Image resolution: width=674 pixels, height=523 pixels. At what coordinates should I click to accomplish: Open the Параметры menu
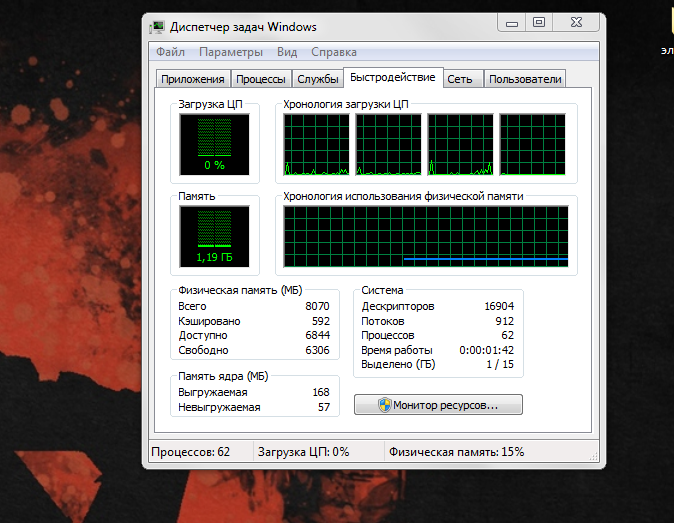pyautogui.click(x=231, y=52)
